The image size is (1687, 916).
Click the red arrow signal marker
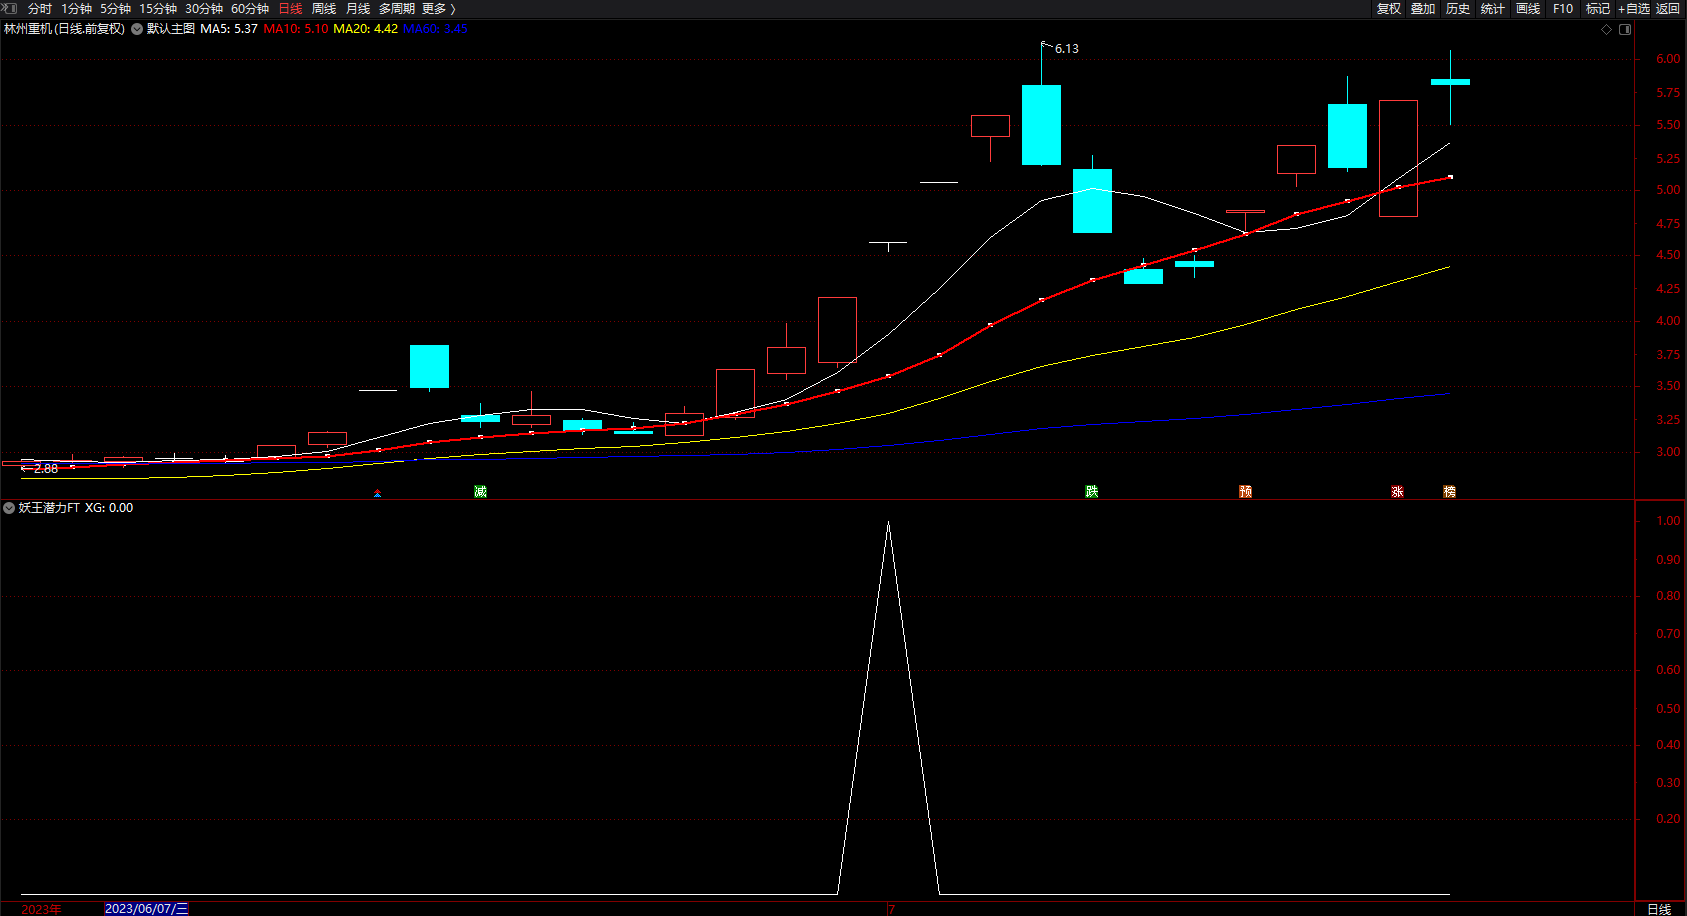pyautogui.click(x=377, y=493)
